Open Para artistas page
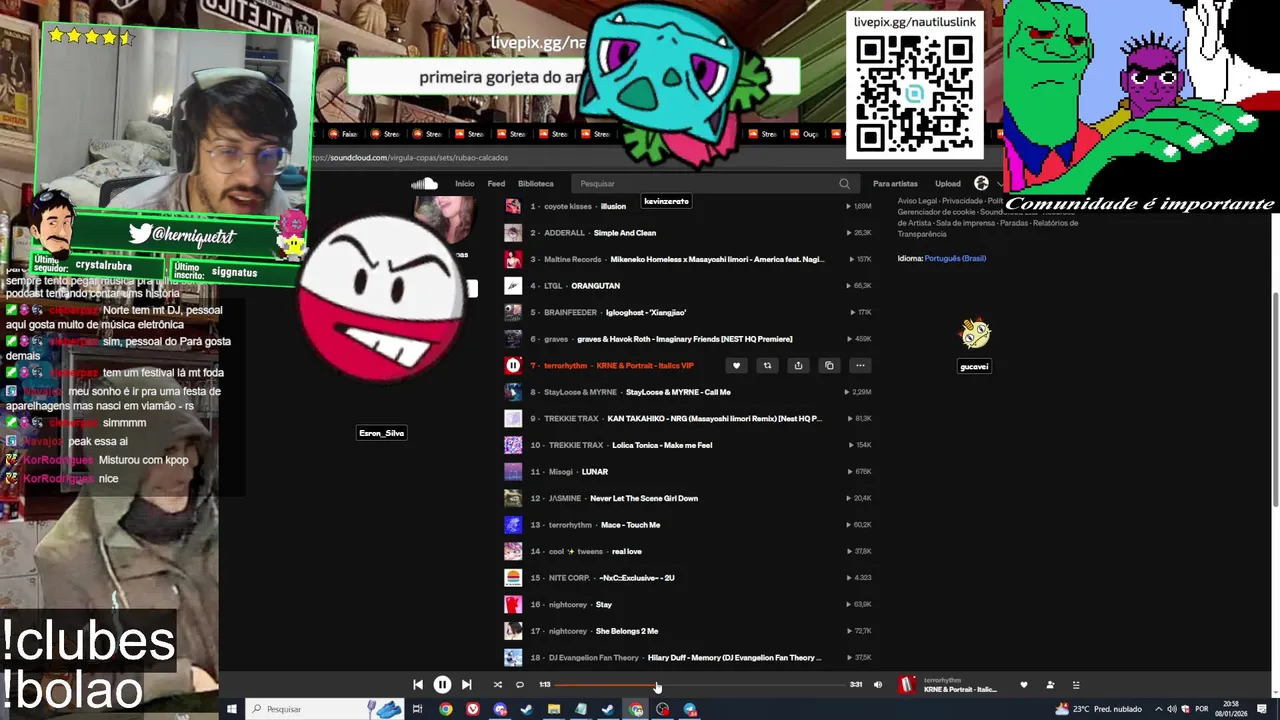This screenshot has height=720, width=1280. pos(895,184)
